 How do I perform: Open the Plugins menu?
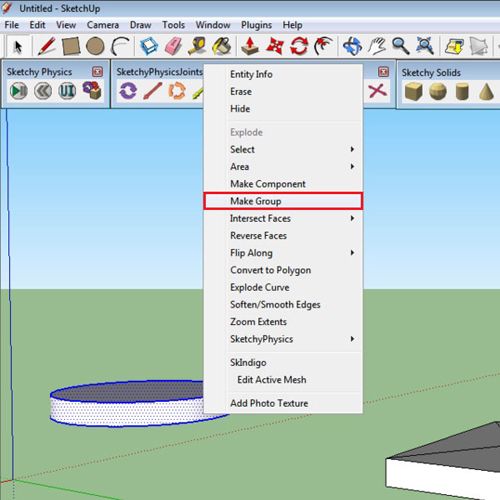[256, 25]
